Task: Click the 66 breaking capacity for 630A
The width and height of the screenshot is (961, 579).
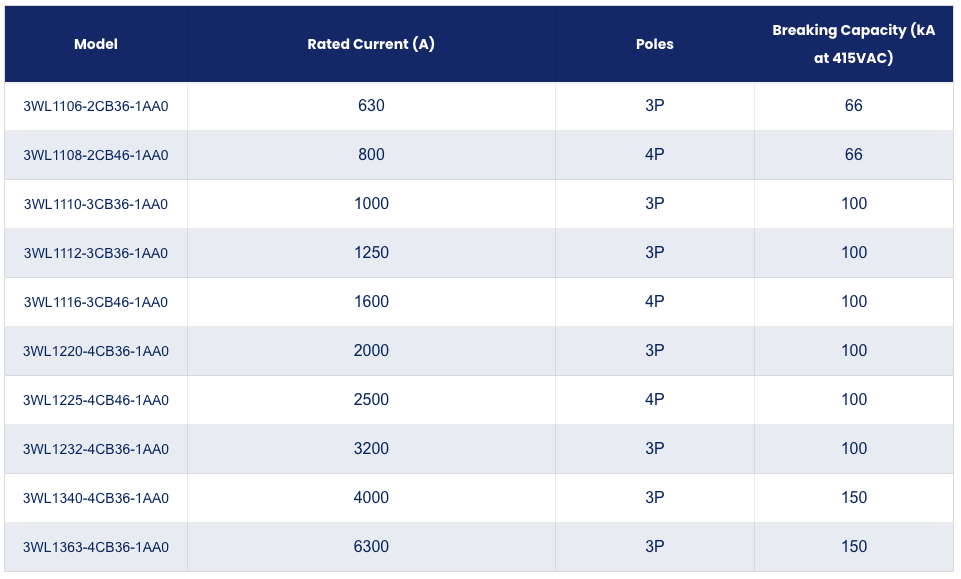Action: click(x=854, y=105)
